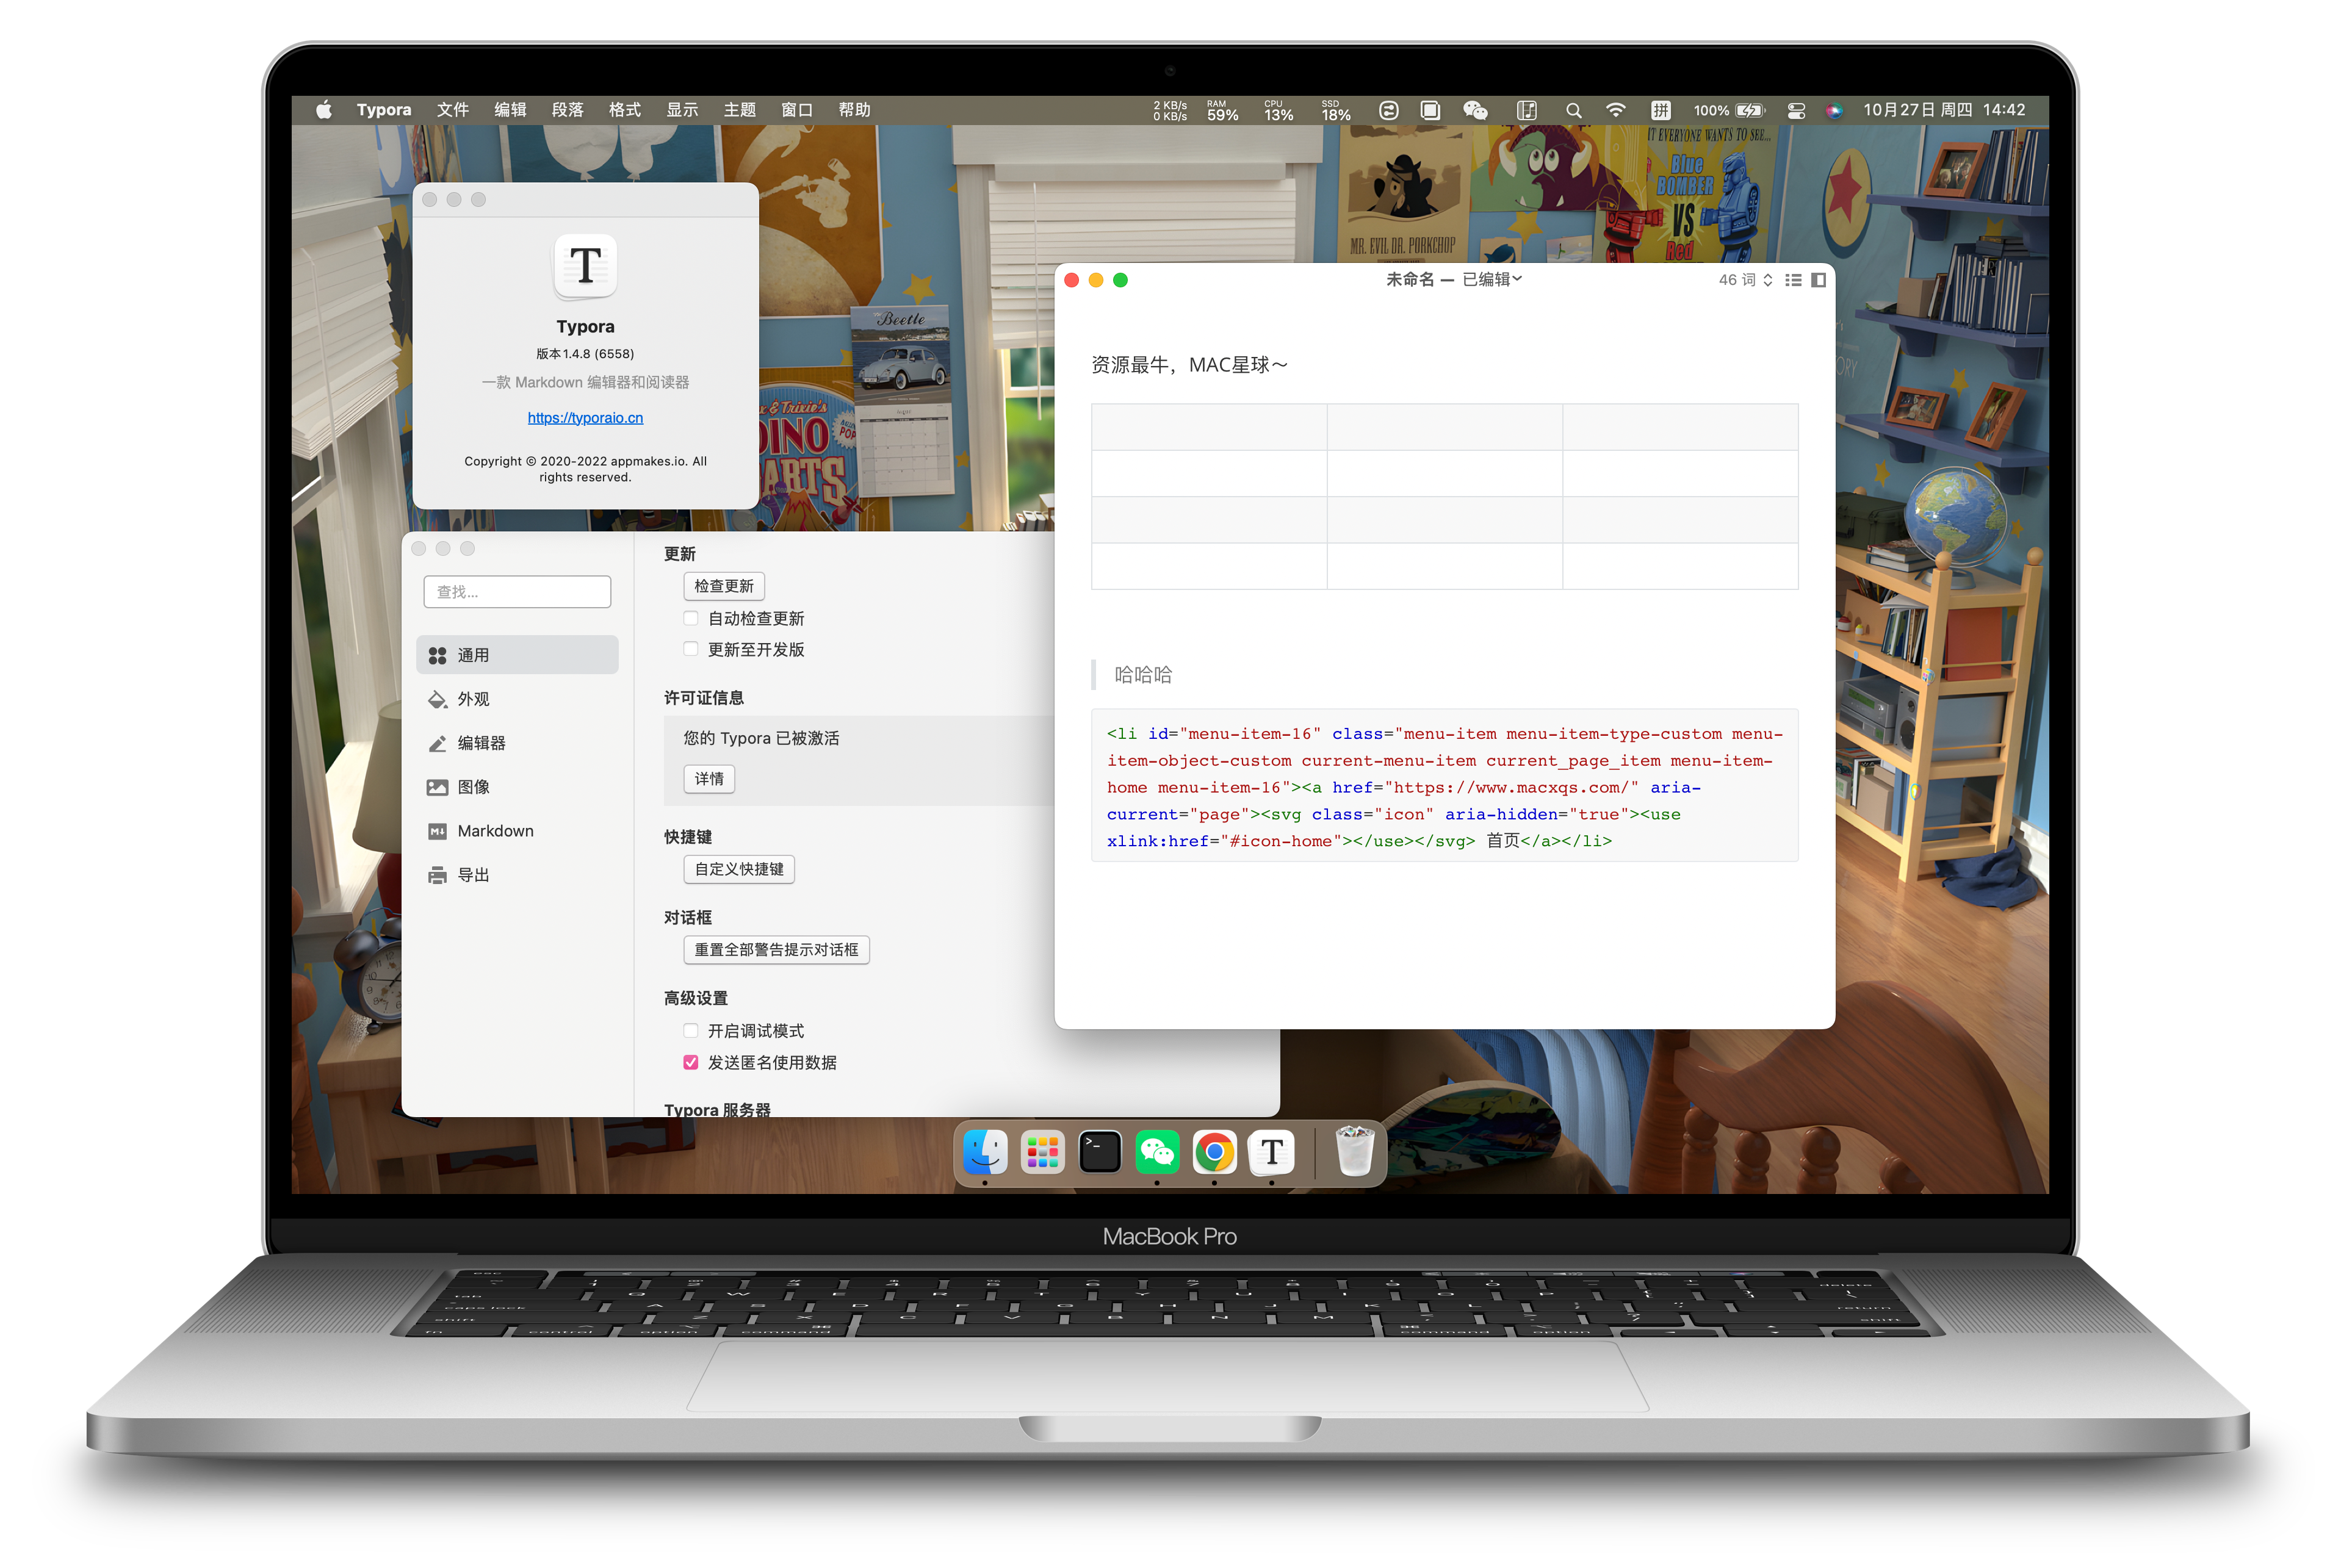Open Google Chrome from the Dock
Screen dimensions: 2341x1568
1214,1152
